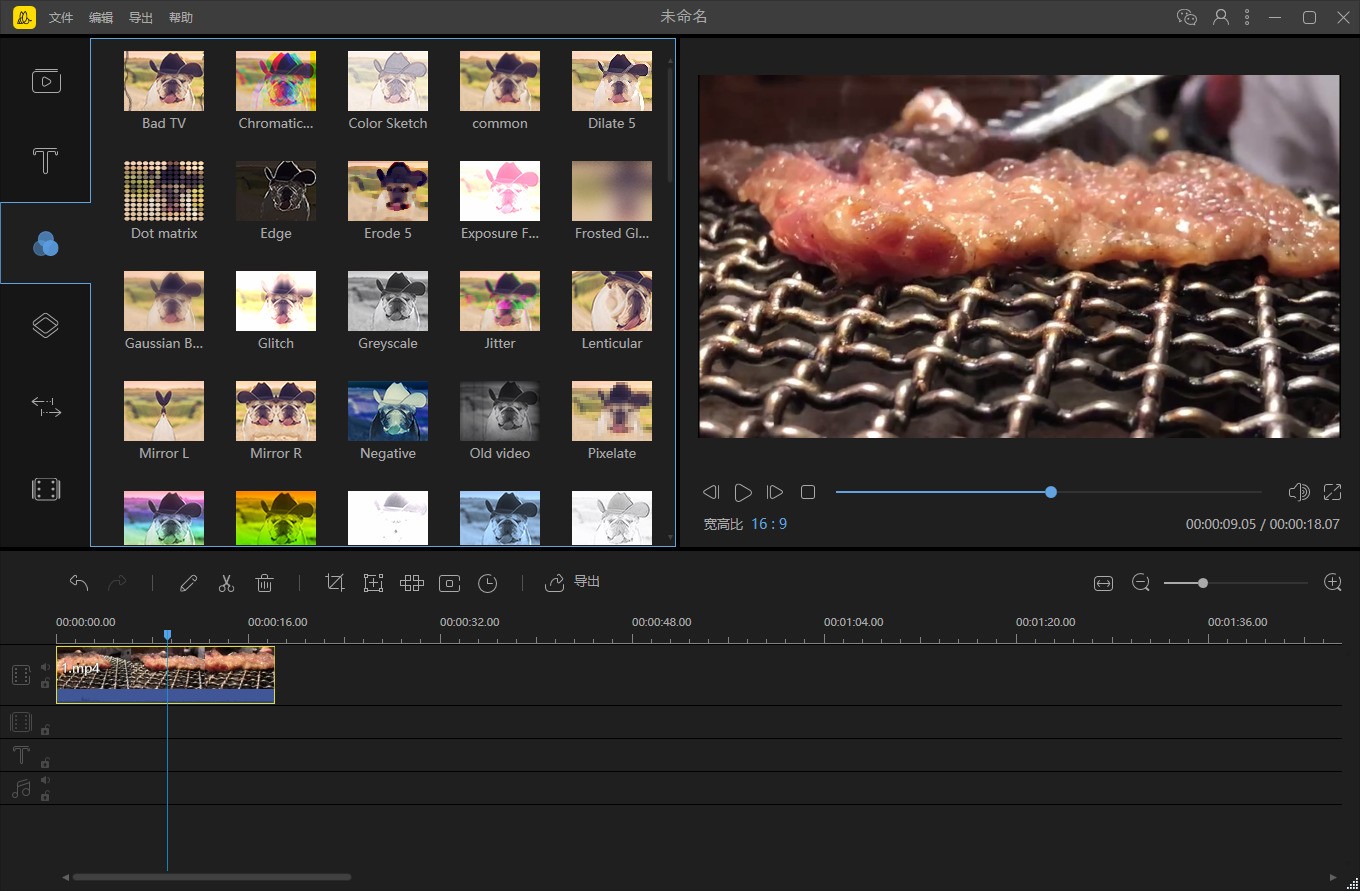This screenshot has width=1360, height=891.
Task: Select the Filters sidebar tab
Action: click(x=46, y=243)
